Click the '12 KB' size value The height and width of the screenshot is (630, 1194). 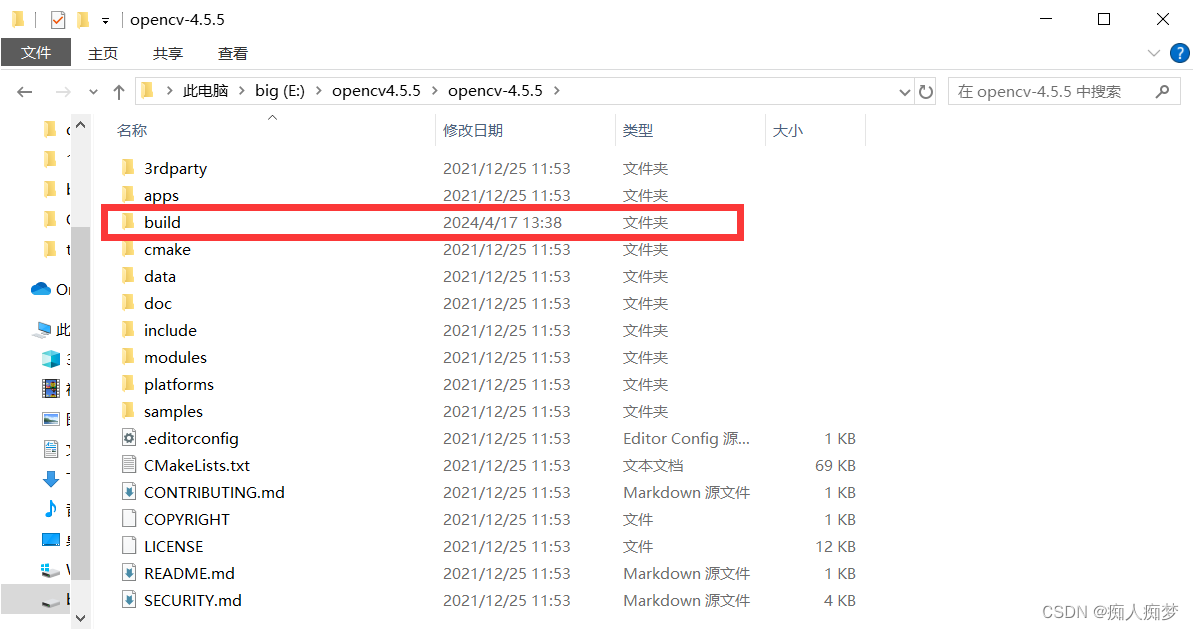click(x=835, y=547)
